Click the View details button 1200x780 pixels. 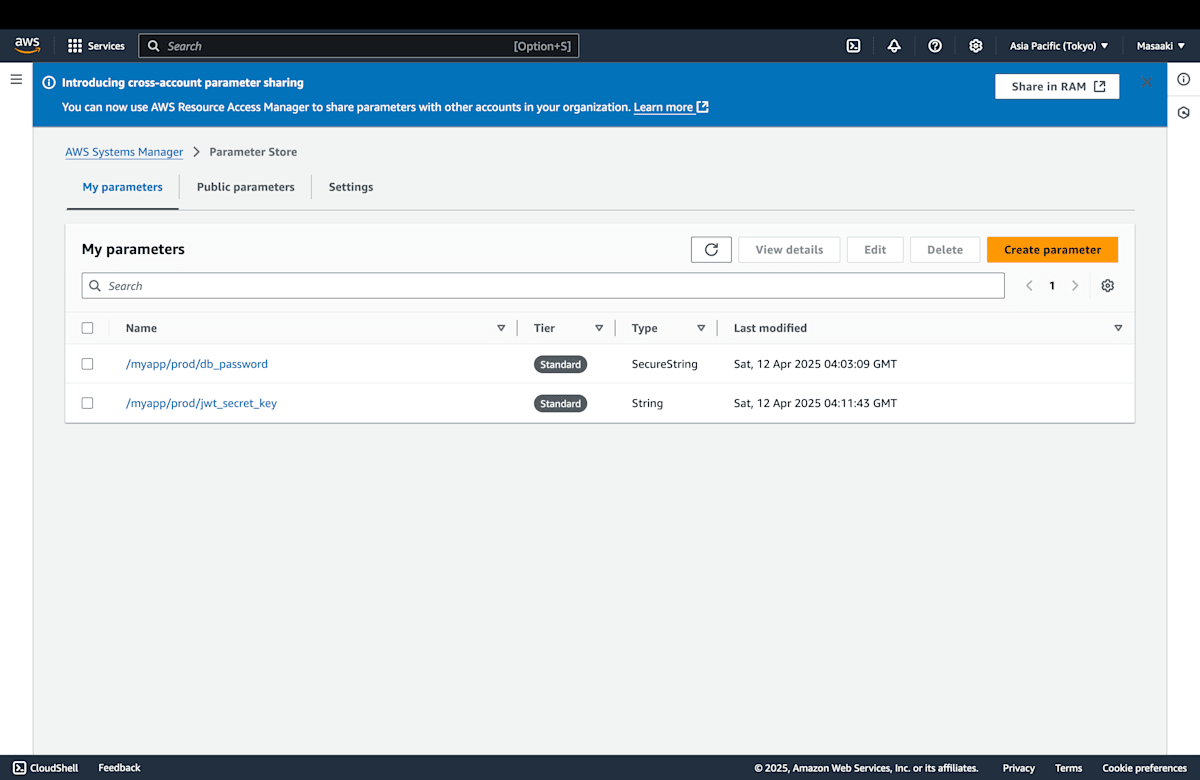(x=789, y=250)
